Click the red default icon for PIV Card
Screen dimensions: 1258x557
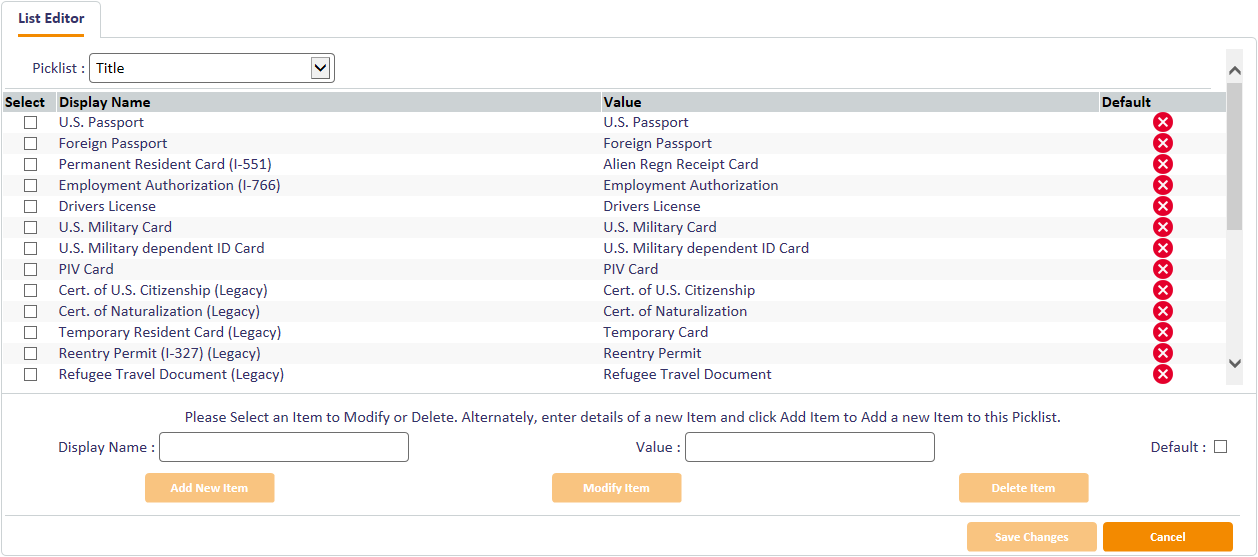coord(1163,269)
